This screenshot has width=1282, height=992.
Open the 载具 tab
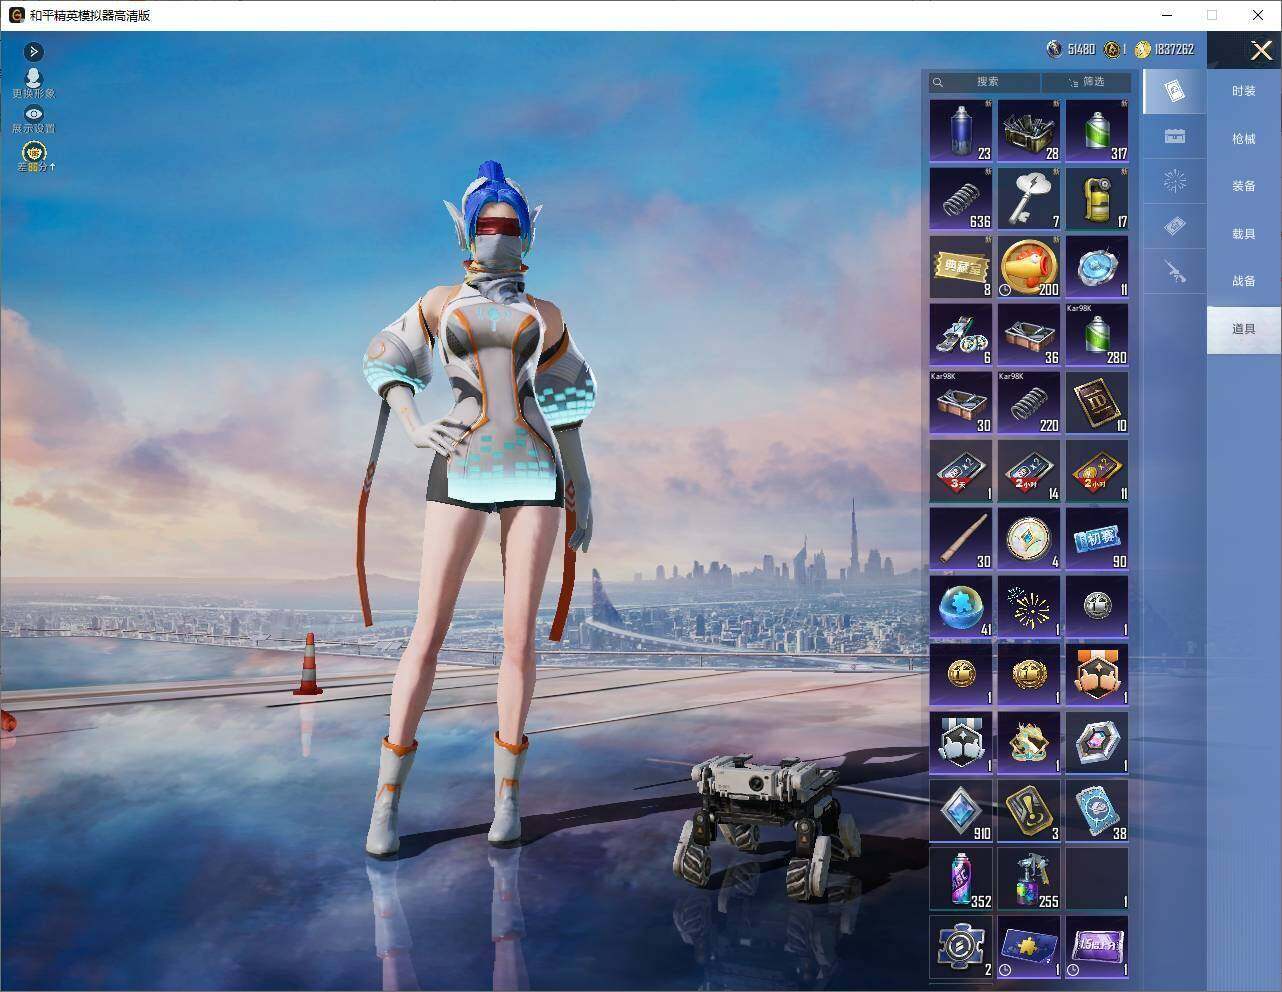tap(1244, 234)
